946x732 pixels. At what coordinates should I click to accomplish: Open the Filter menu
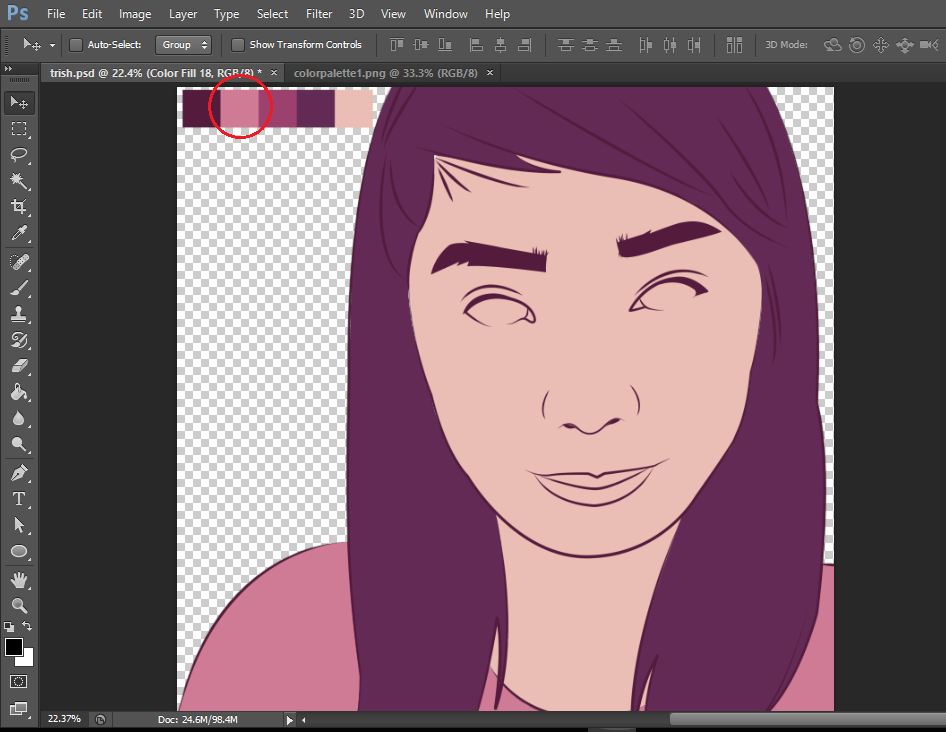point(319,14)
